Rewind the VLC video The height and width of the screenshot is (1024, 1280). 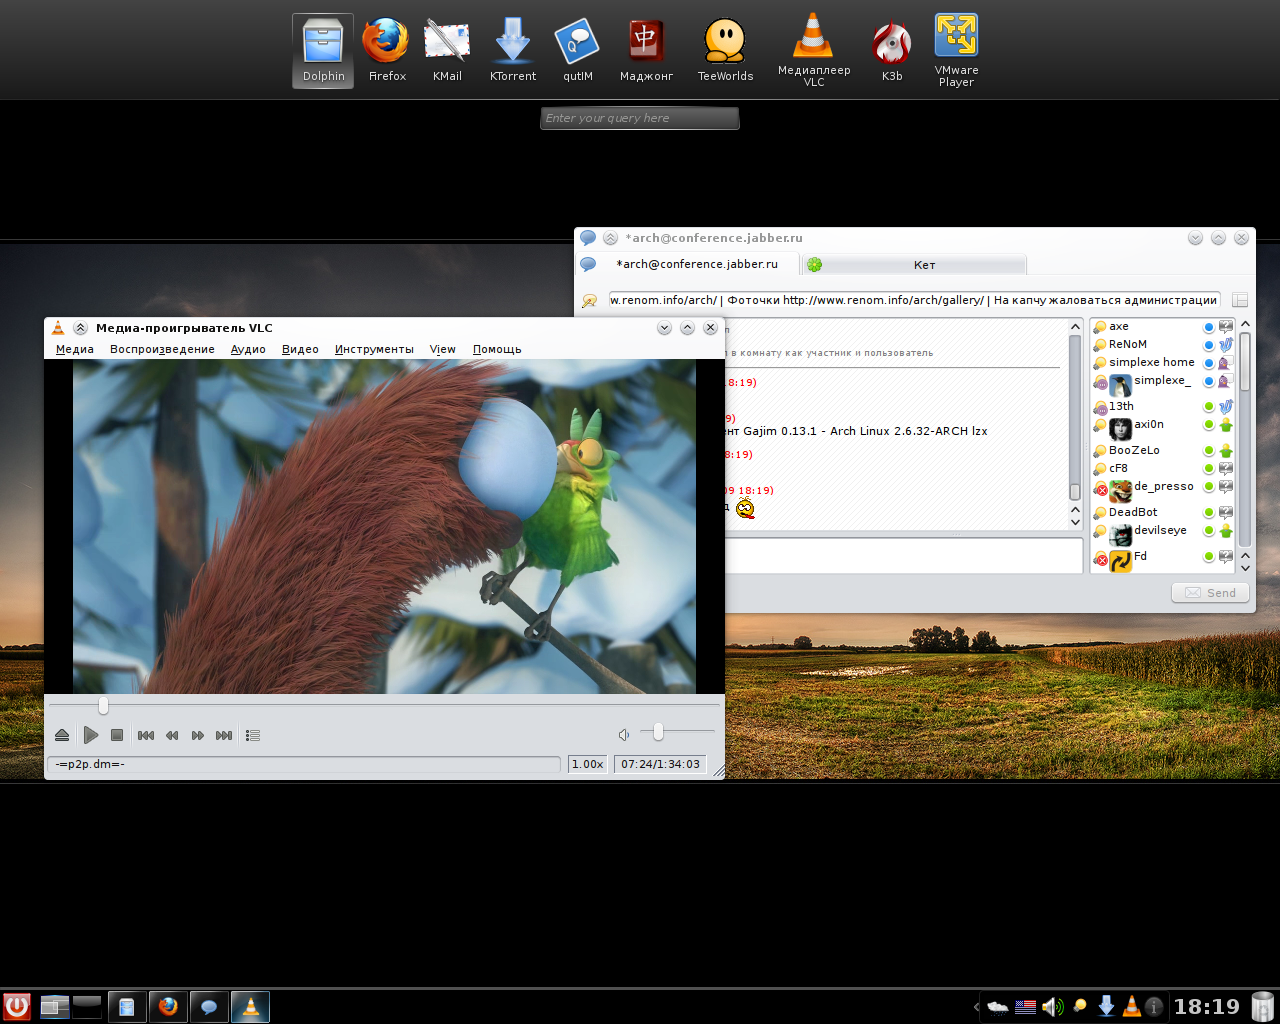pos(172,735)
